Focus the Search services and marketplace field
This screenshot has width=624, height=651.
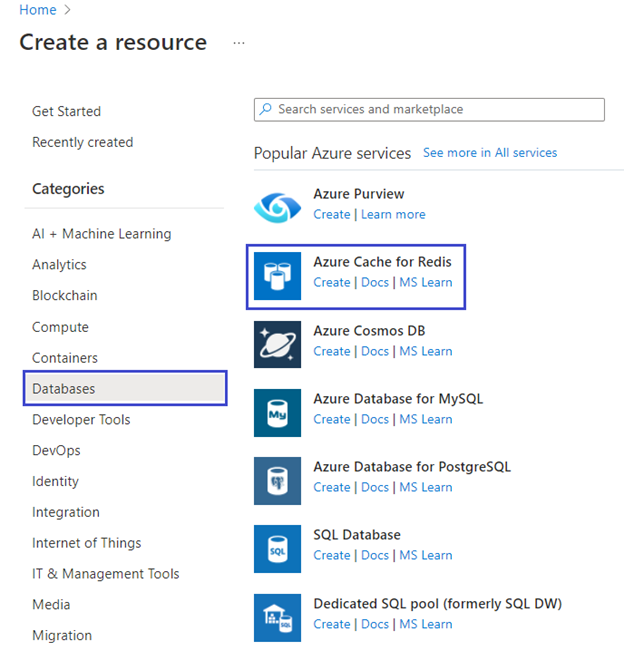[x=430, y=109]
